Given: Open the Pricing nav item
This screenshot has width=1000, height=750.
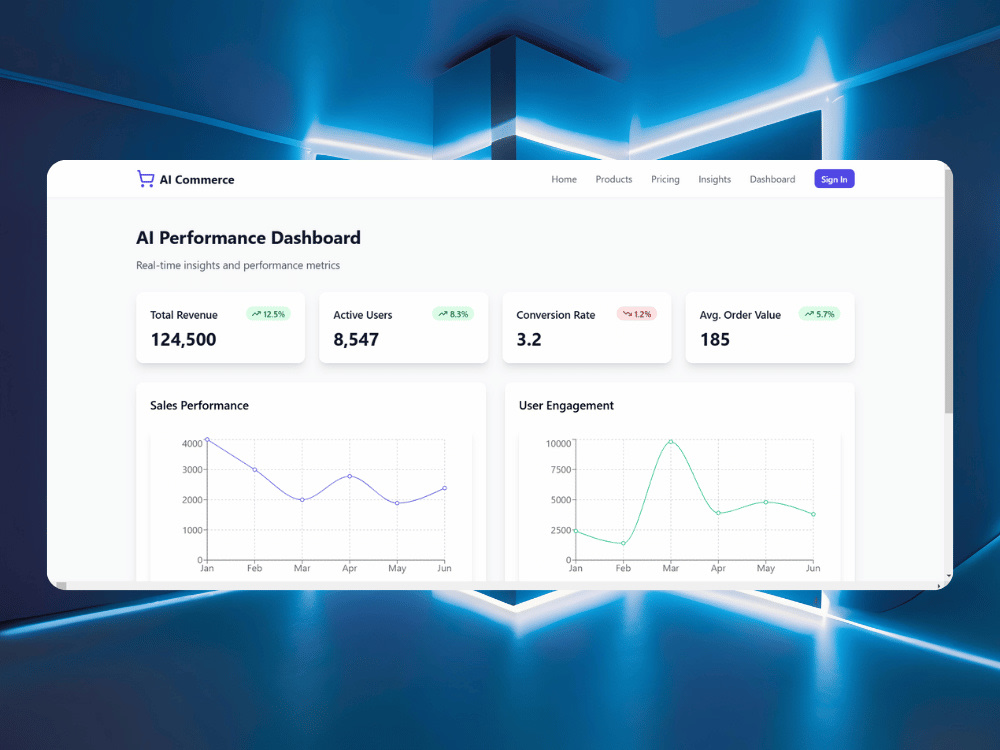Looking at the screenshot, I should coord(665,179).
